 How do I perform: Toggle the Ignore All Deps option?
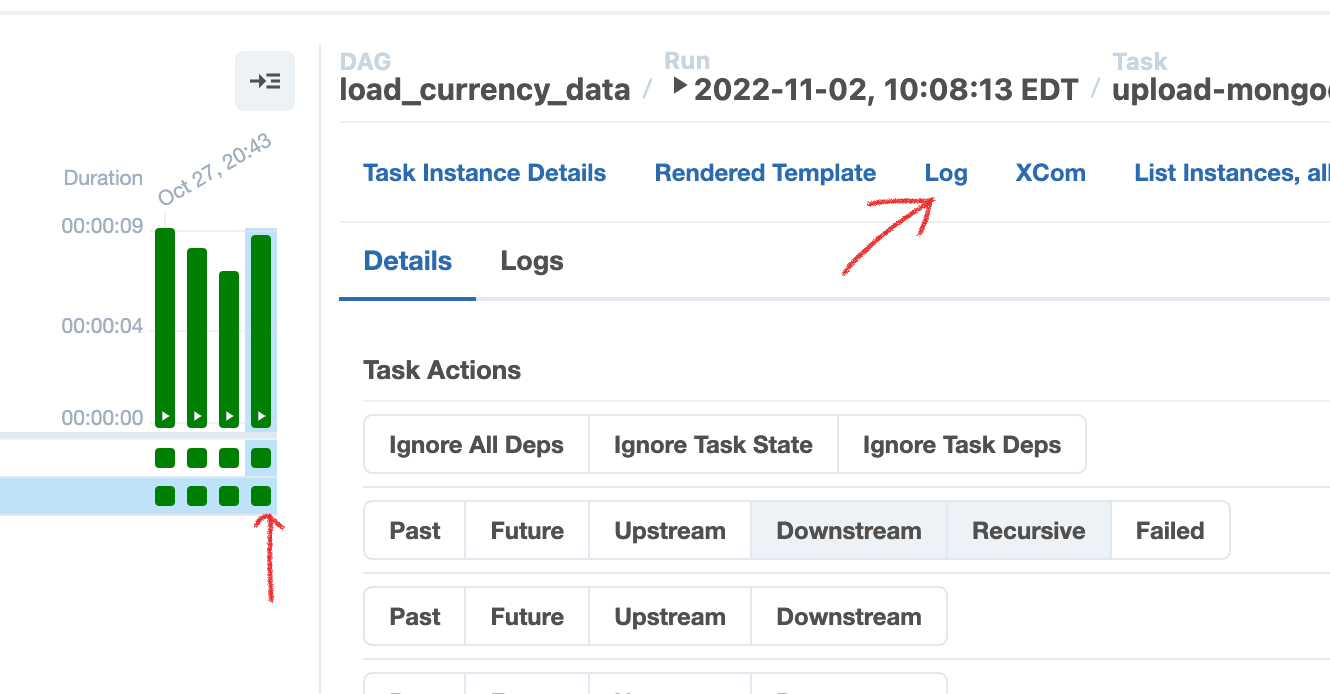[x=476, y=445]
